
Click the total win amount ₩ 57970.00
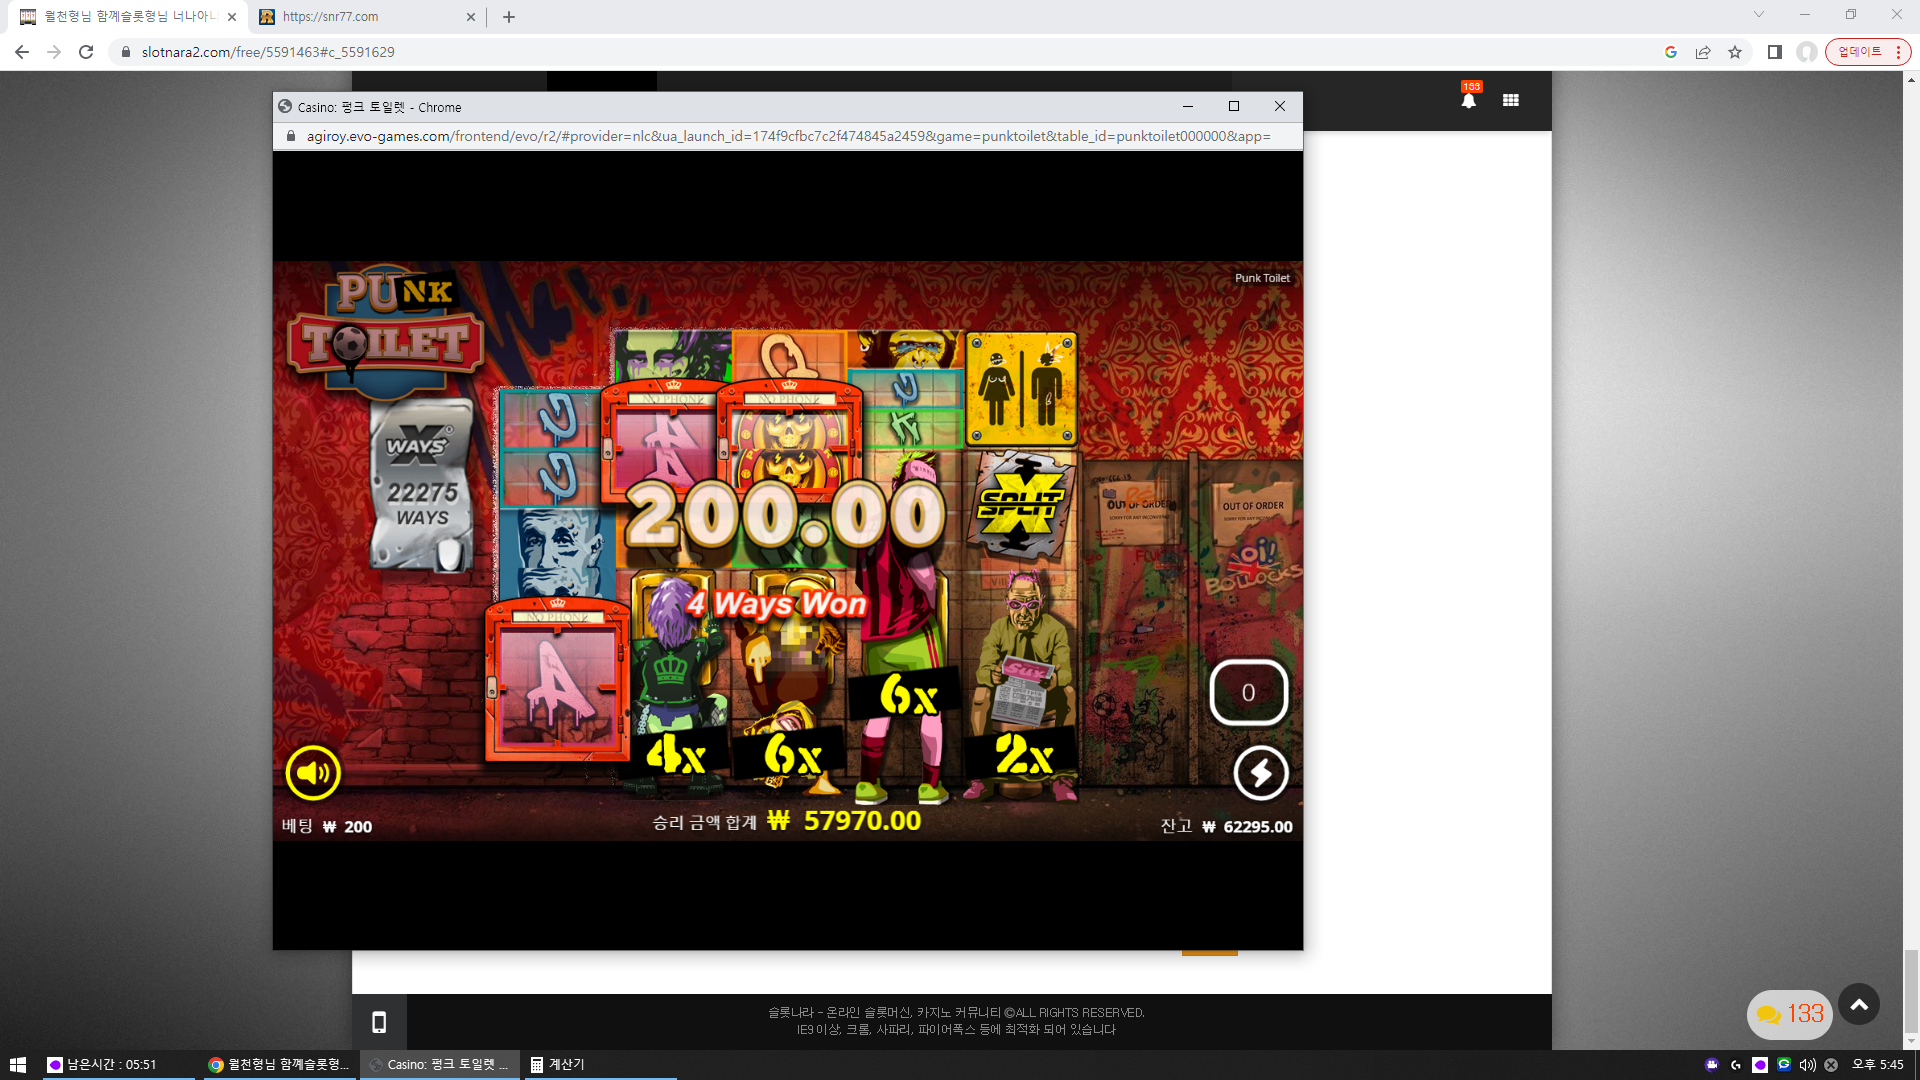(844, 821)
